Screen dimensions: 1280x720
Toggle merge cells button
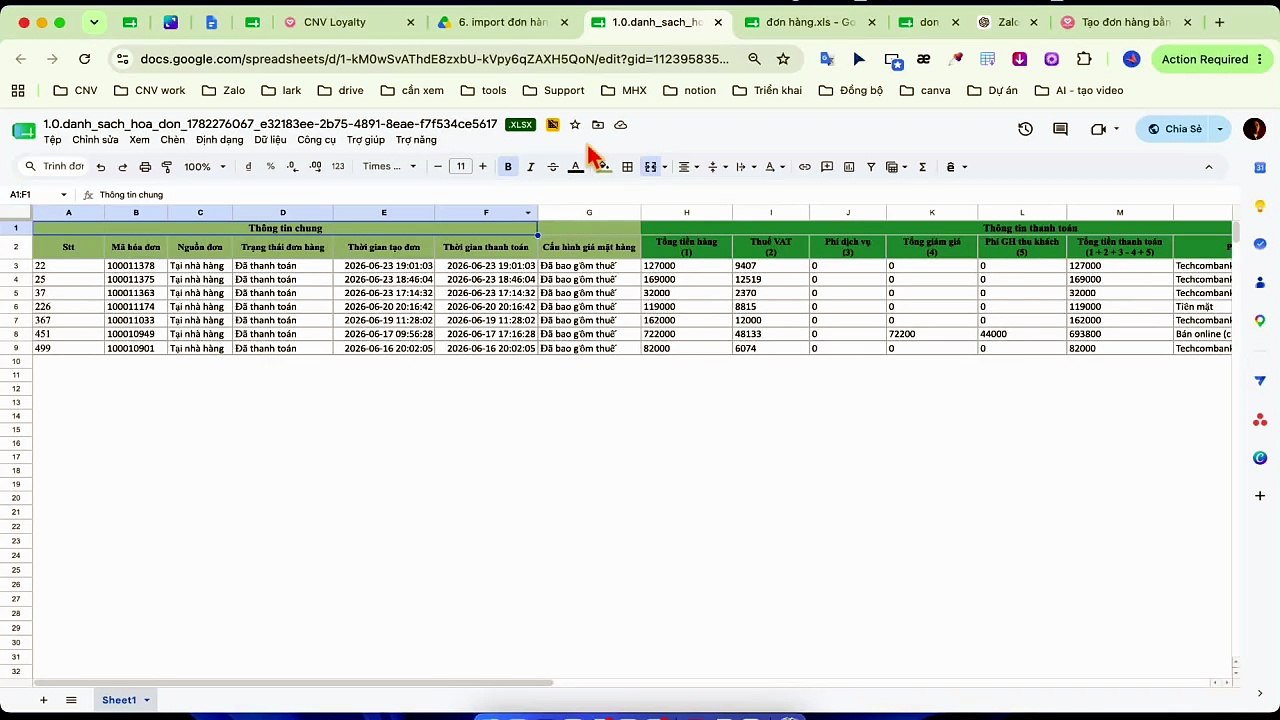tap(650, 167)
